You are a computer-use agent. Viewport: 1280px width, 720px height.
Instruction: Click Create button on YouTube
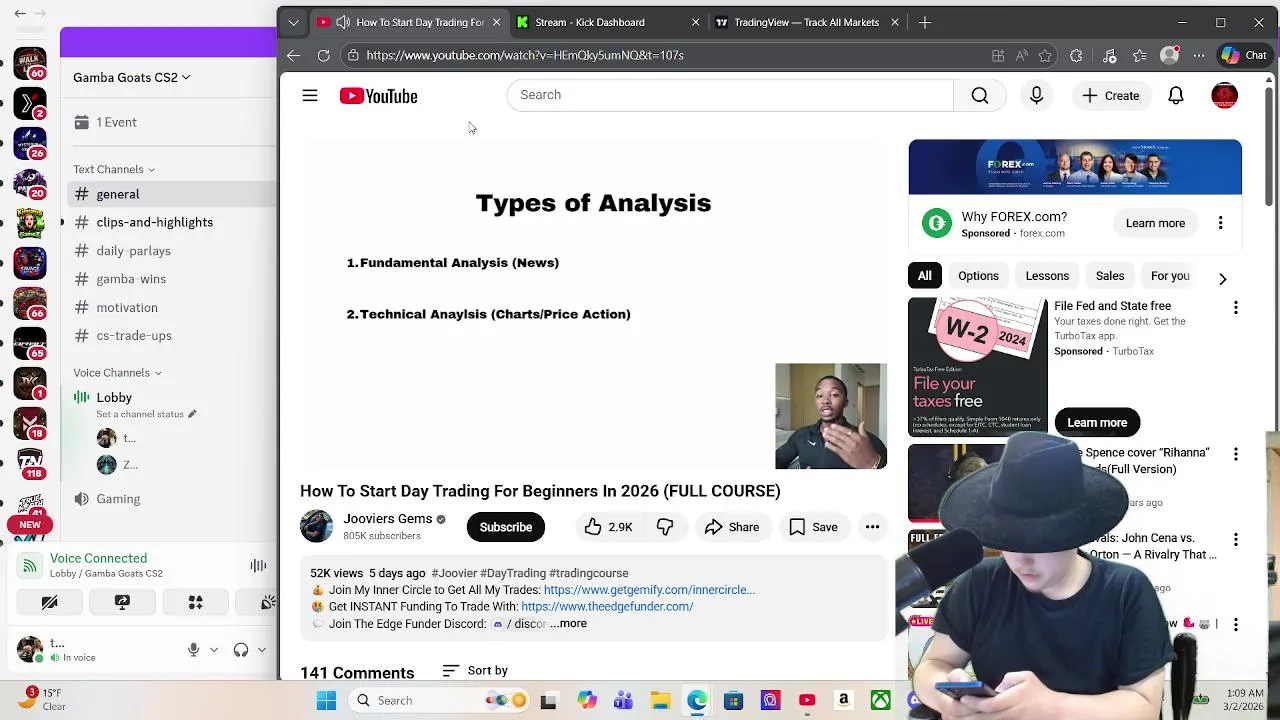[1110, 96]
